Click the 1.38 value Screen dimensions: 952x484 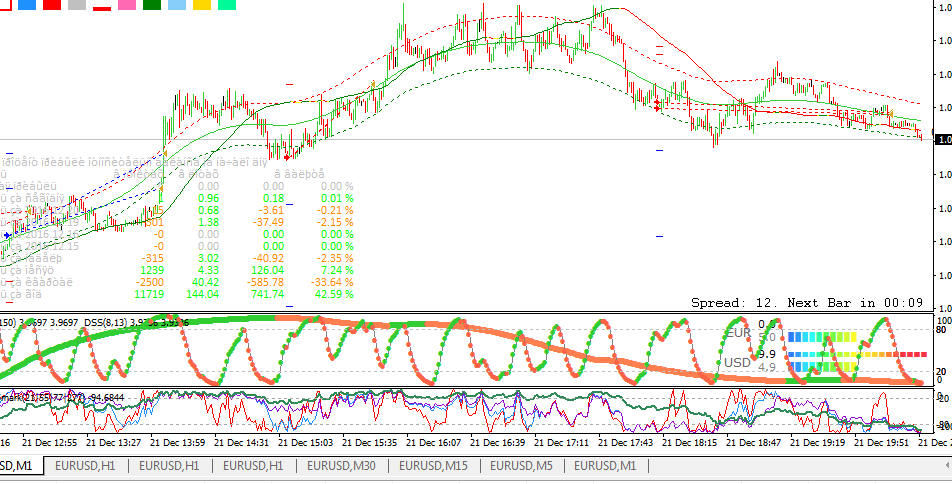pyautogui.click(x=208, y=222)
